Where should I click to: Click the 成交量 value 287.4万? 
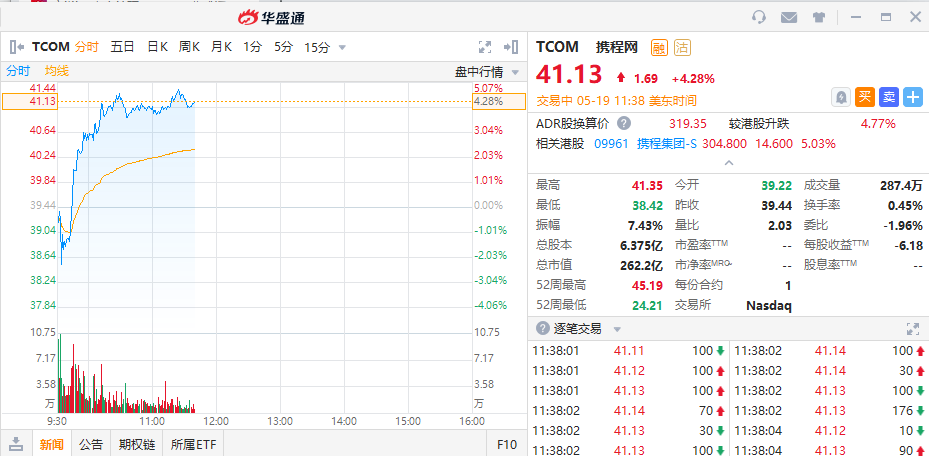[901, 186]
